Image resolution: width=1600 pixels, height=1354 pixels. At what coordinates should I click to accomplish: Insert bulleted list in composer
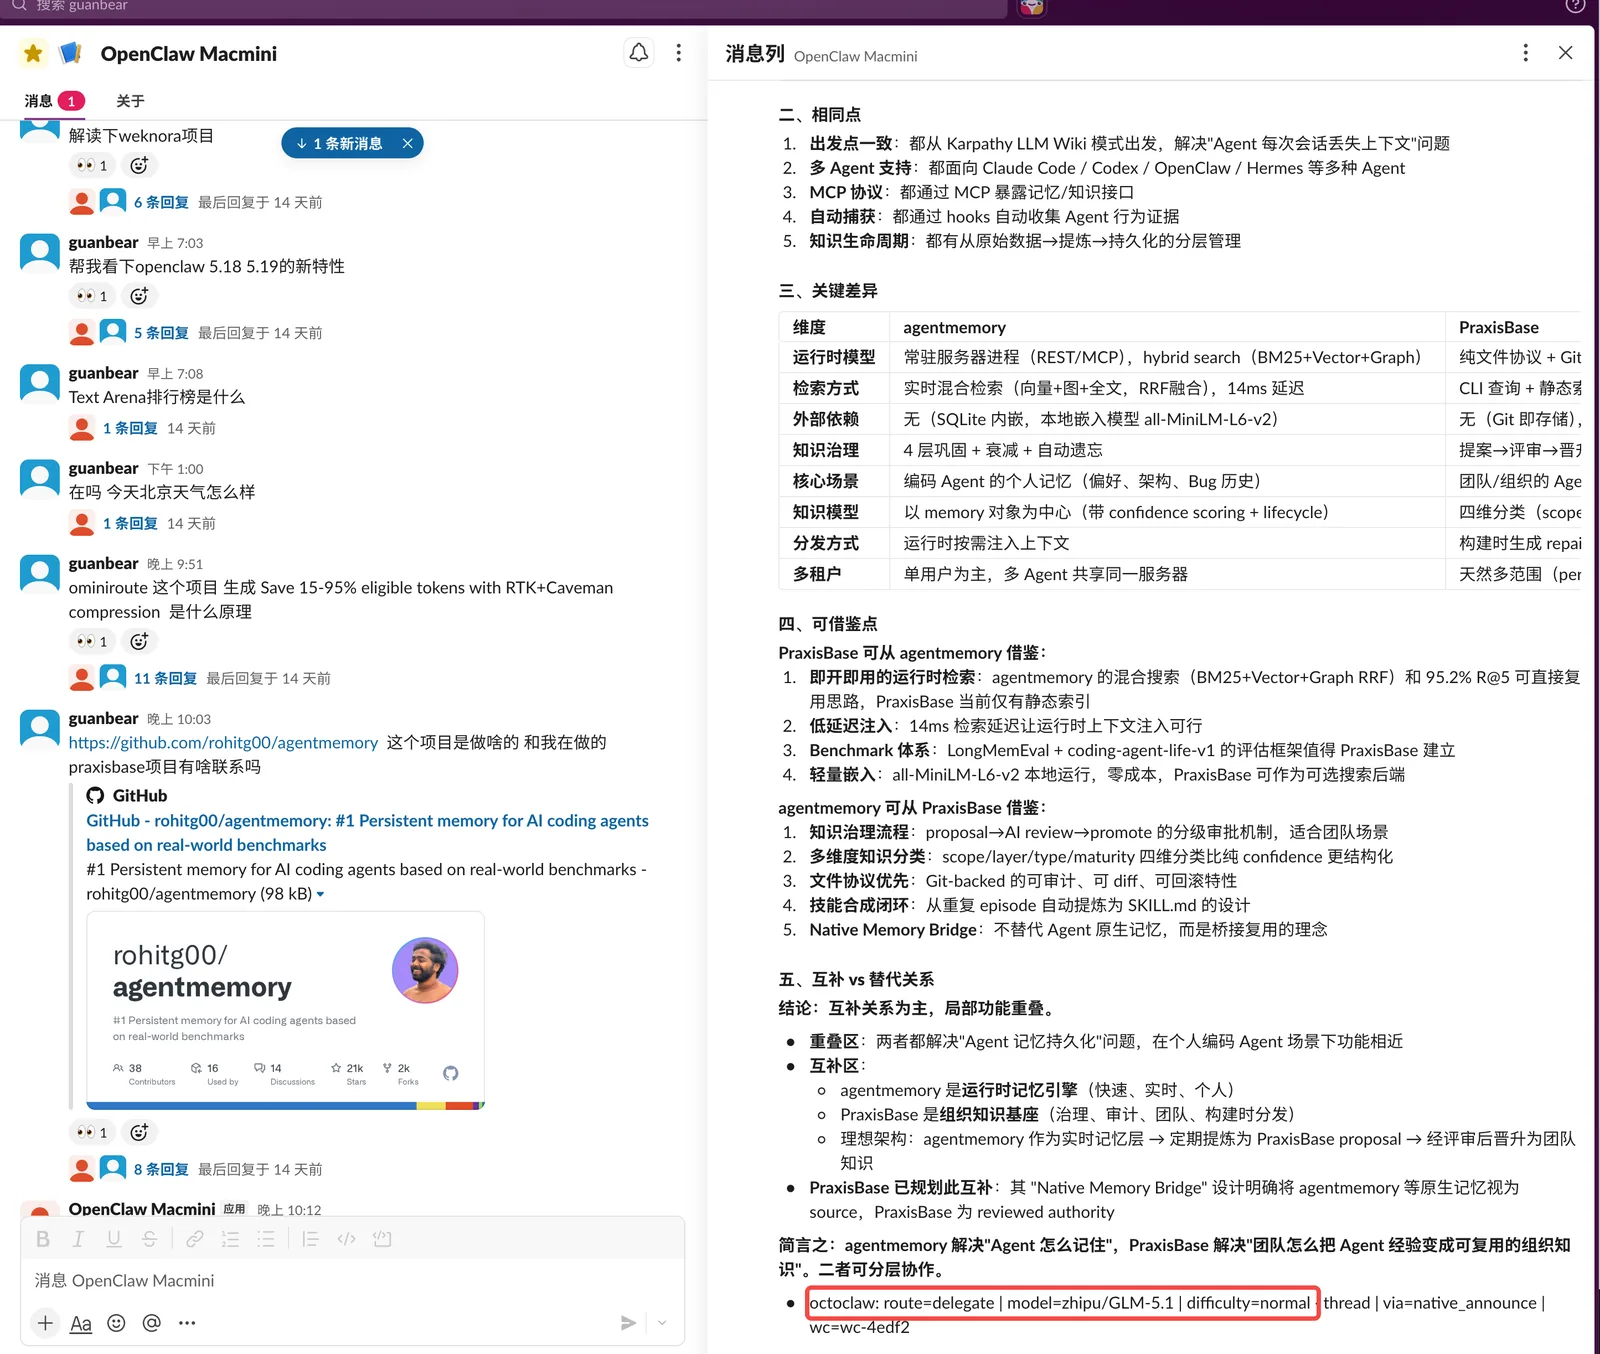[x=265, y=1239]
